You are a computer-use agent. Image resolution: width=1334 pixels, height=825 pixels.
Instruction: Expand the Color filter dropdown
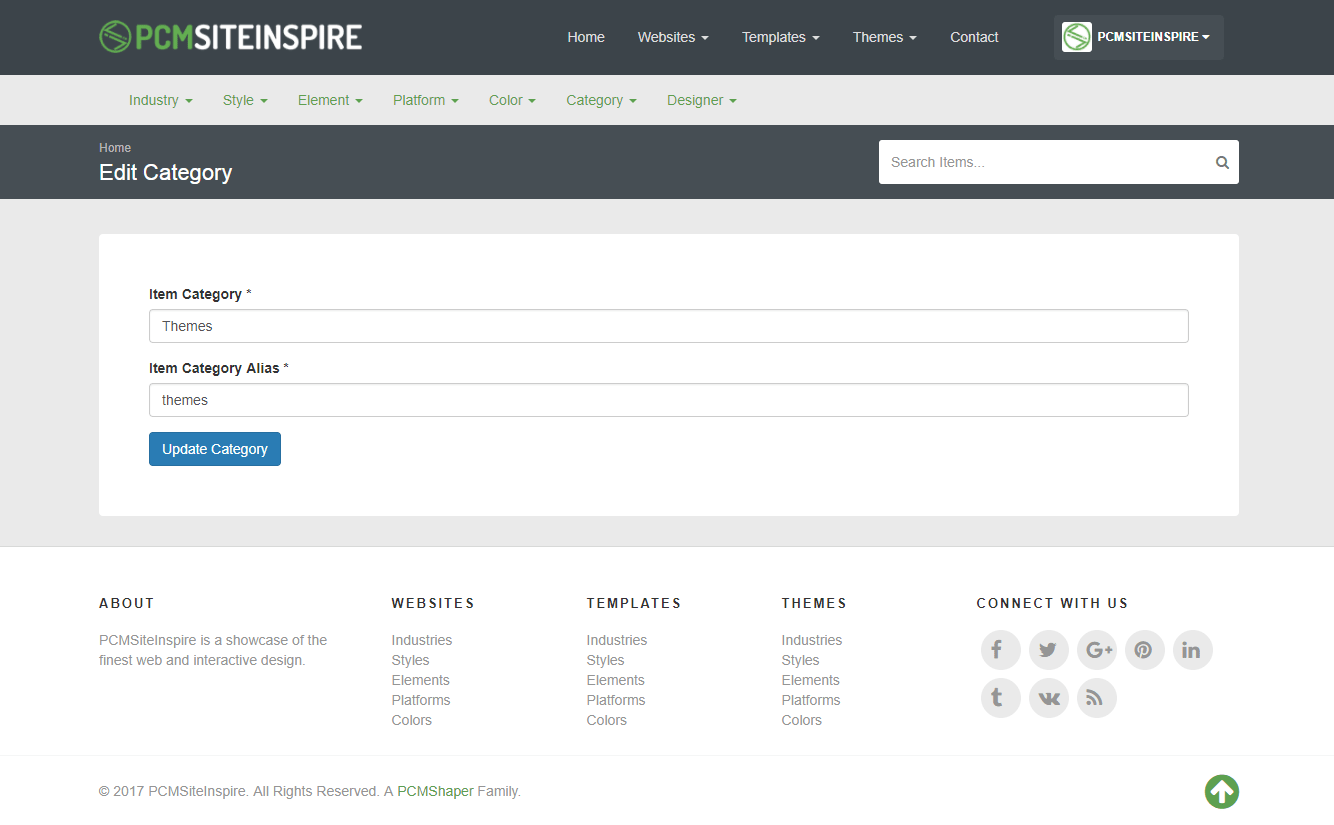point(512,100)
